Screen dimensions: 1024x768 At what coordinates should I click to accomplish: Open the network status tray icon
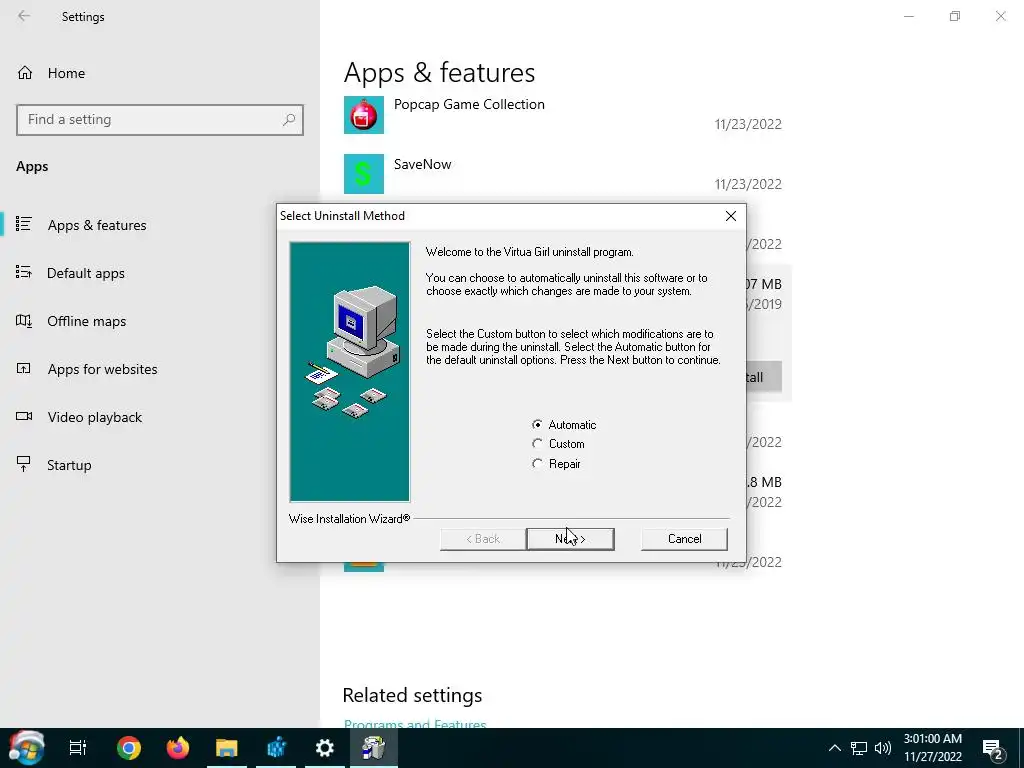(859, 748)
